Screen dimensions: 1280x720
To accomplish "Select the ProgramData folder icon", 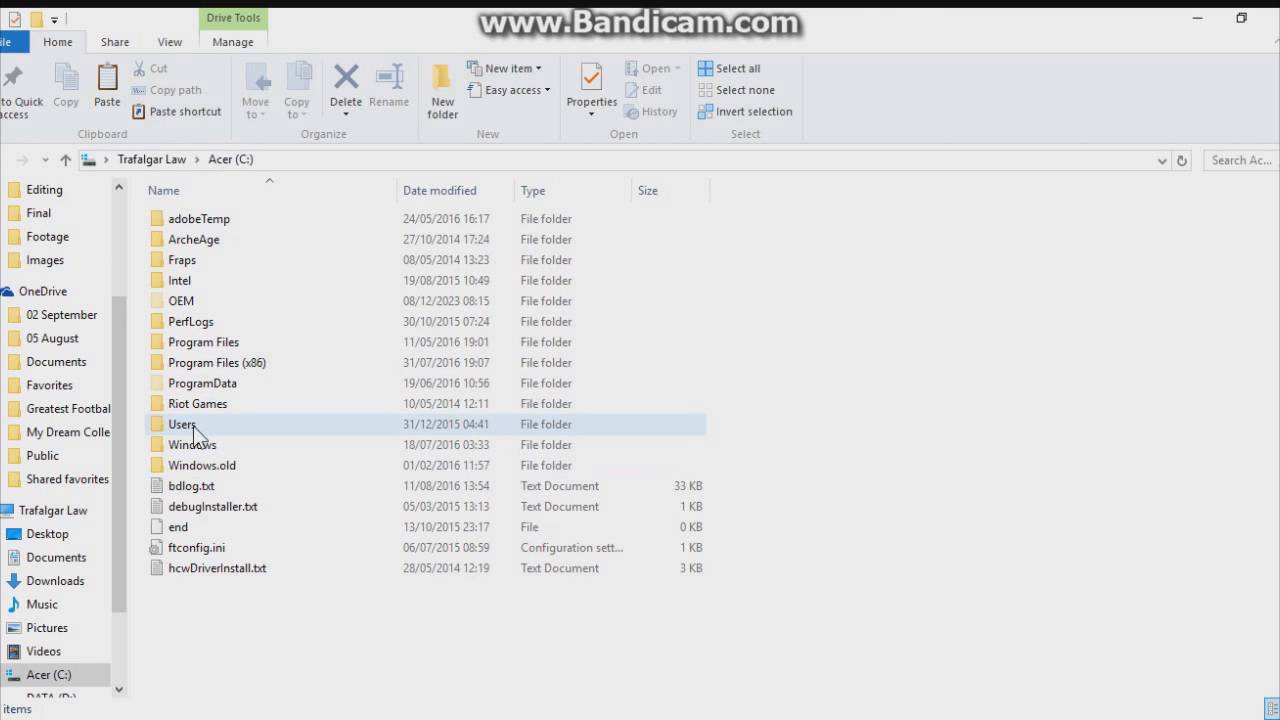I will click(157, 383).
